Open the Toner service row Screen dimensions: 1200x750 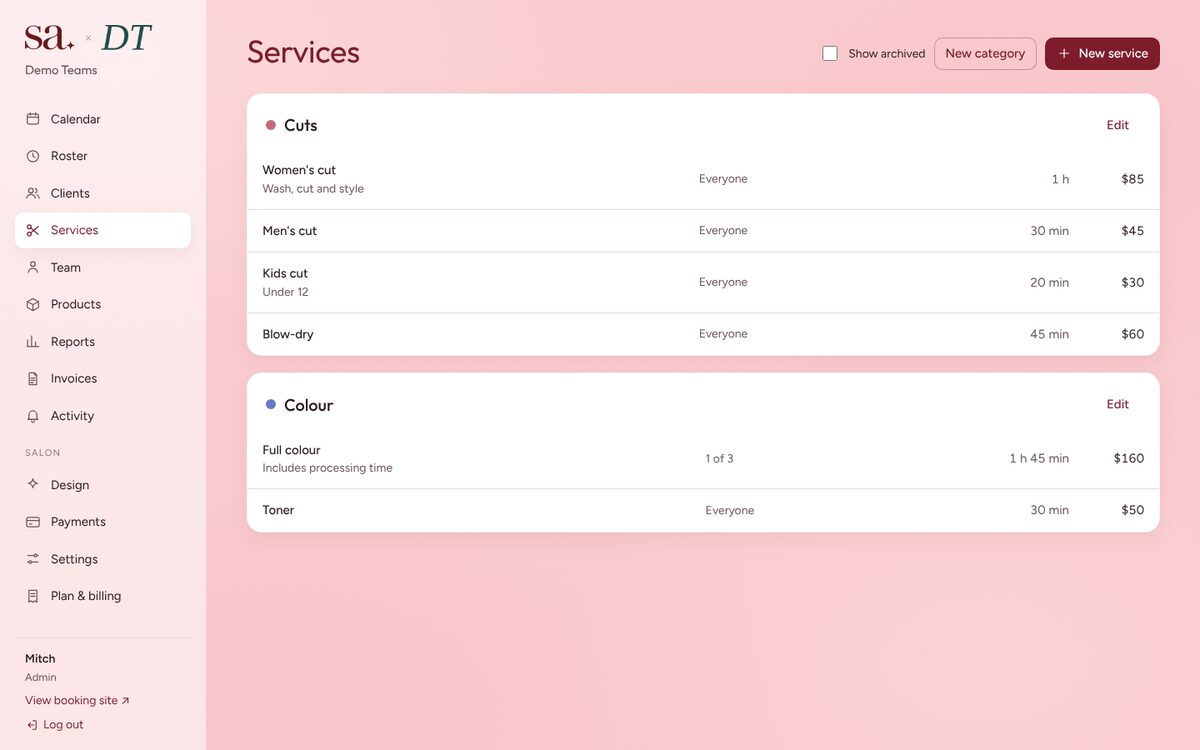tap(703, 510)
